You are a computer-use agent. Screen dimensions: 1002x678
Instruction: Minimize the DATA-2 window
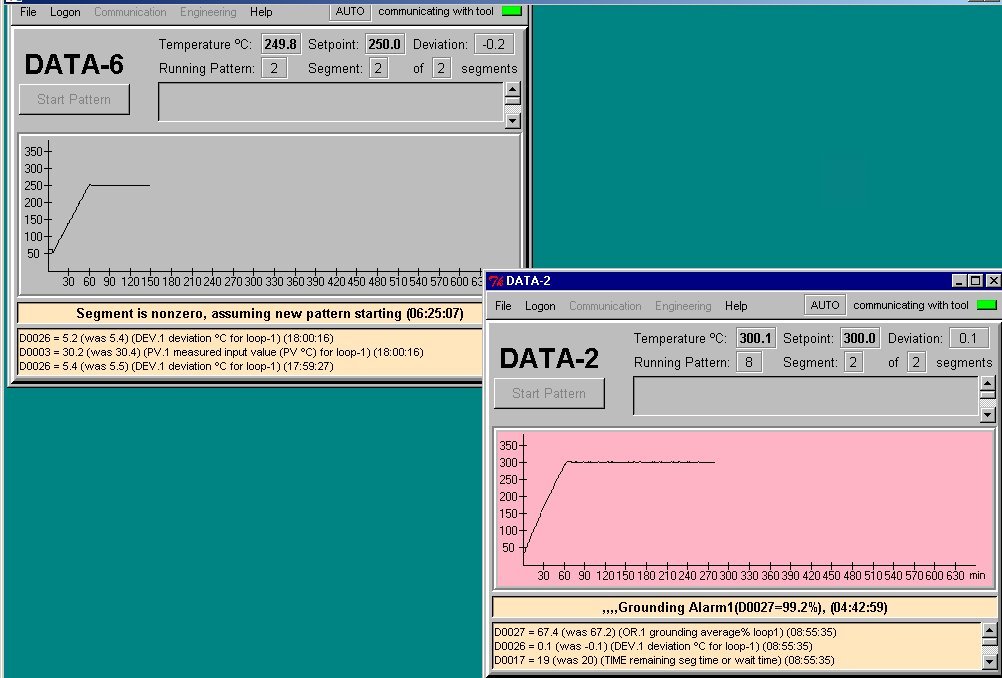959,281
